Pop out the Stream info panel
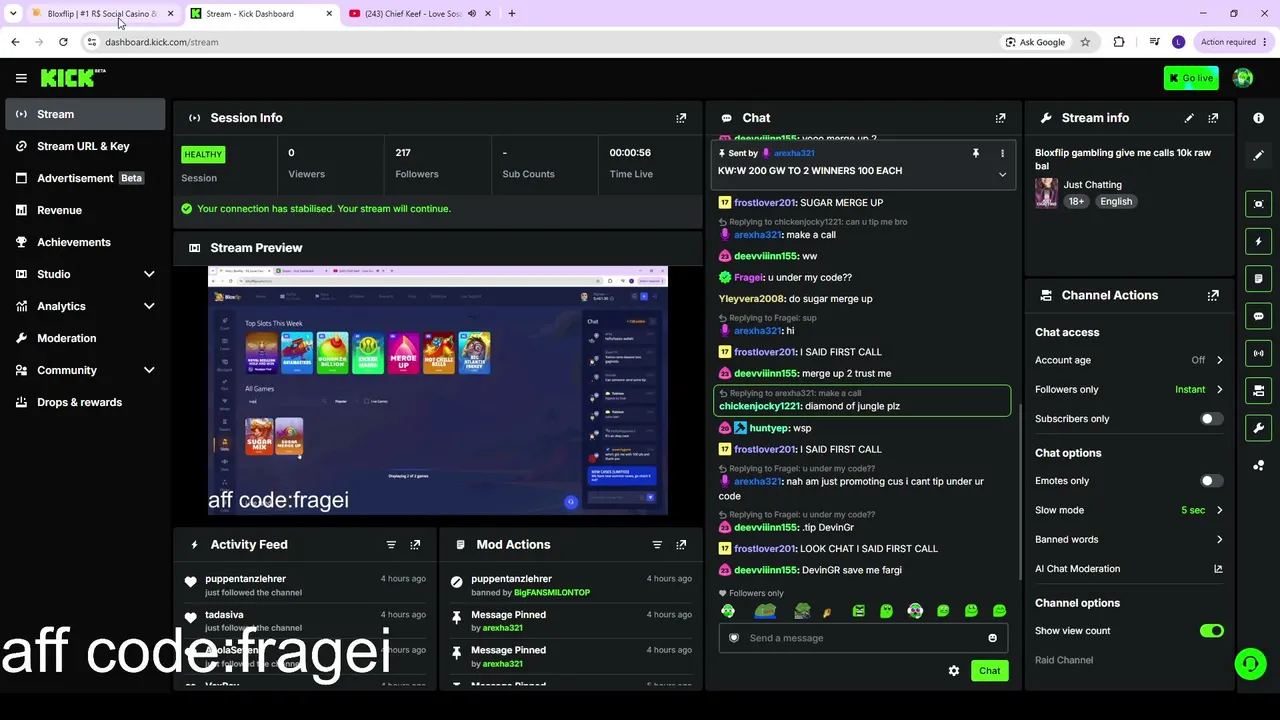 pos(1213,118)
